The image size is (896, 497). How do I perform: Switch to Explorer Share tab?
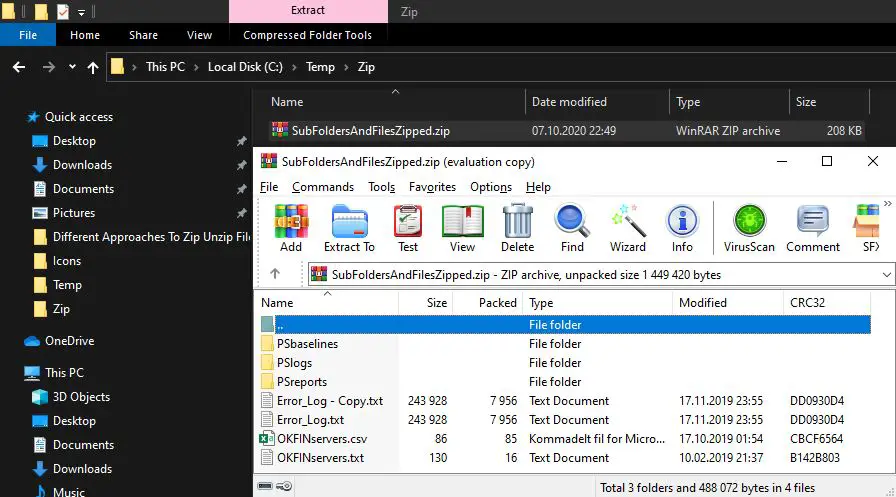click(143, 35)
